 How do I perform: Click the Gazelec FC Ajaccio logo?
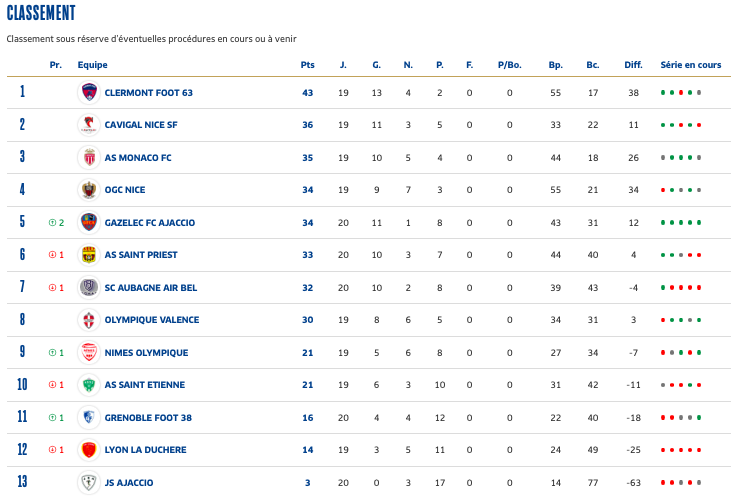click(88, 222)
